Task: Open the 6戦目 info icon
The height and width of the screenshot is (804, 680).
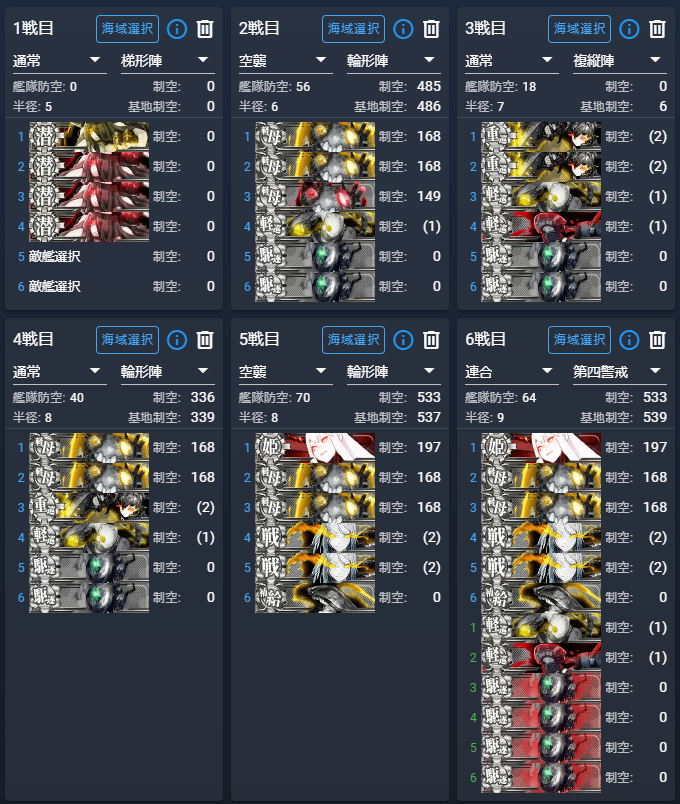Action: click(629, 340)
